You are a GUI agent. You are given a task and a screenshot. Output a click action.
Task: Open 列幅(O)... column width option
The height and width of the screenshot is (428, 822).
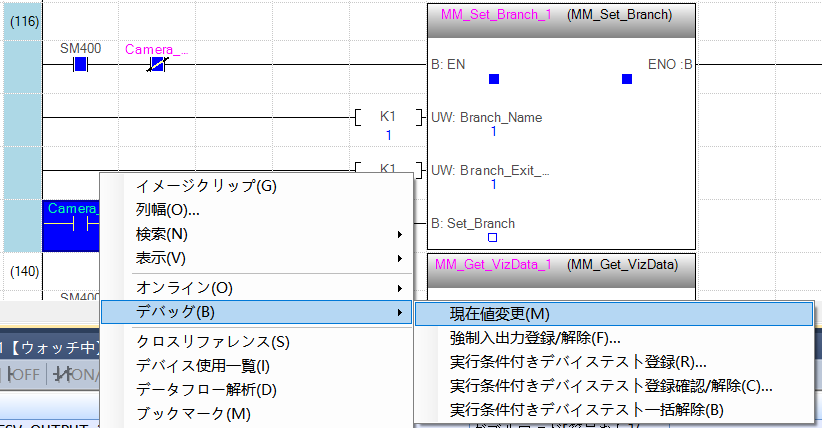pos(168,210)
